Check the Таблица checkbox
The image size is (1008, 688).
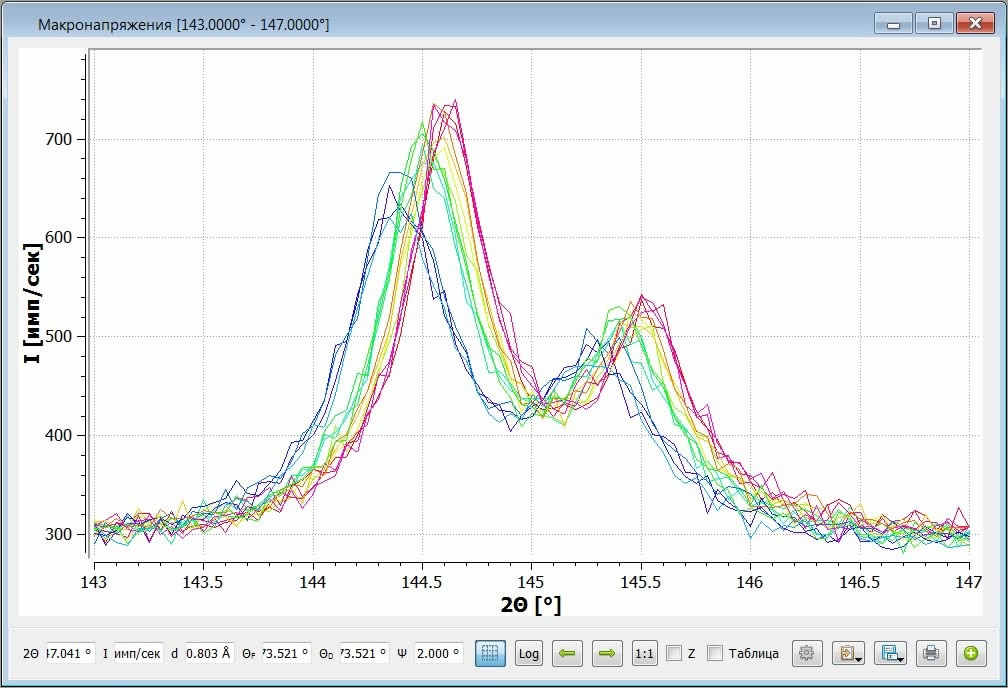tap(715, 654)
